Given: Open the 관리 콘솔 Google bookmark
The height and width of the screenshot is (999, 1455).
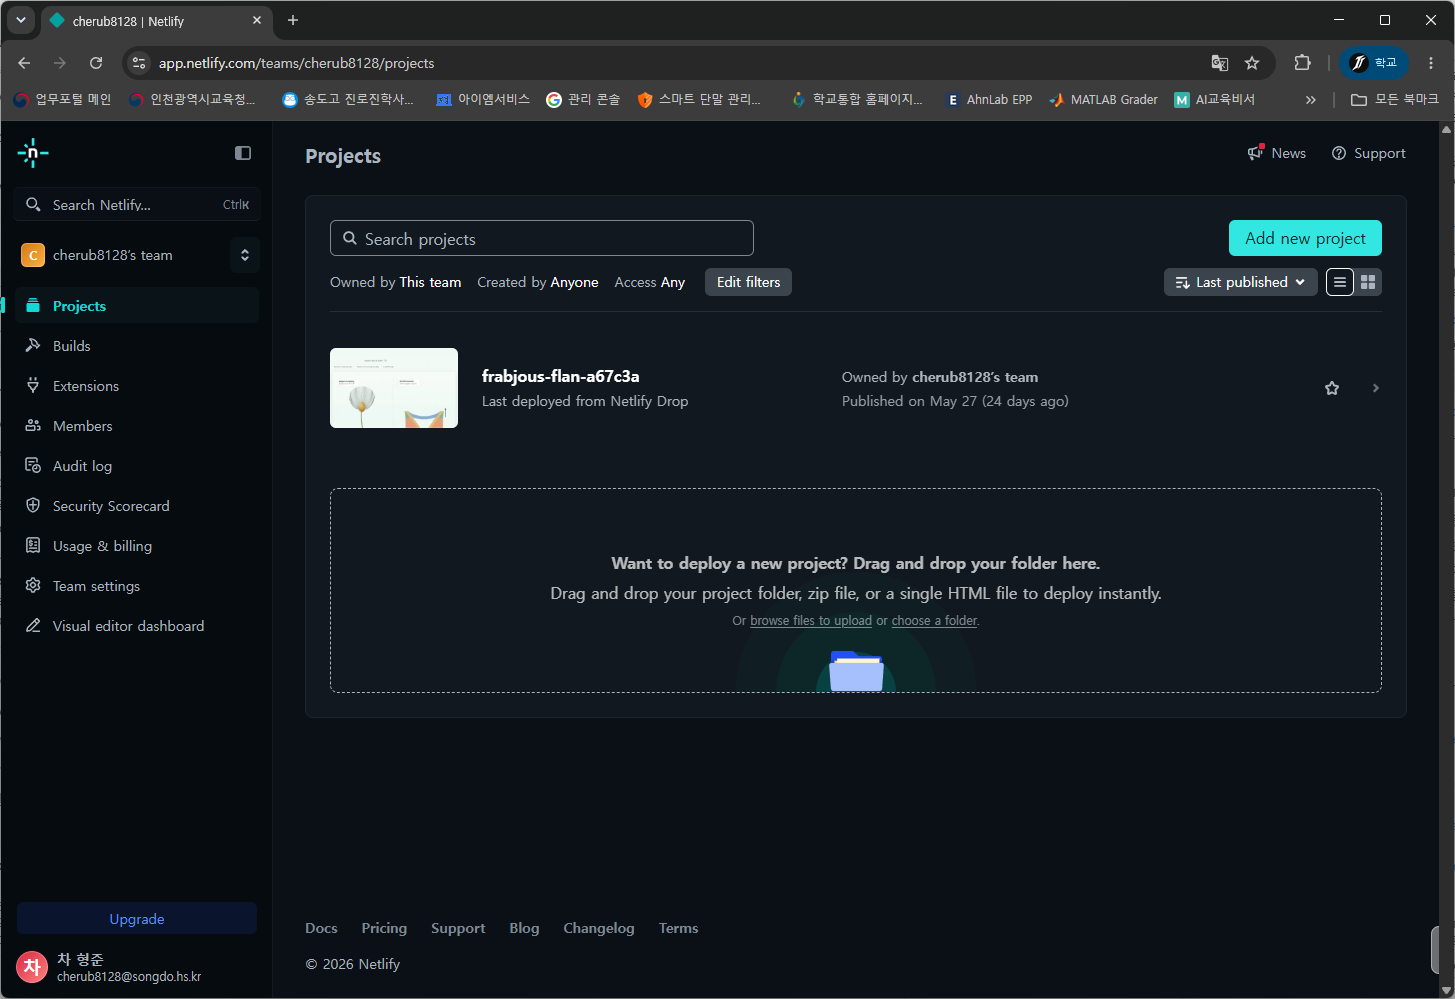Looking at the screenshot, I should (584, 99).
